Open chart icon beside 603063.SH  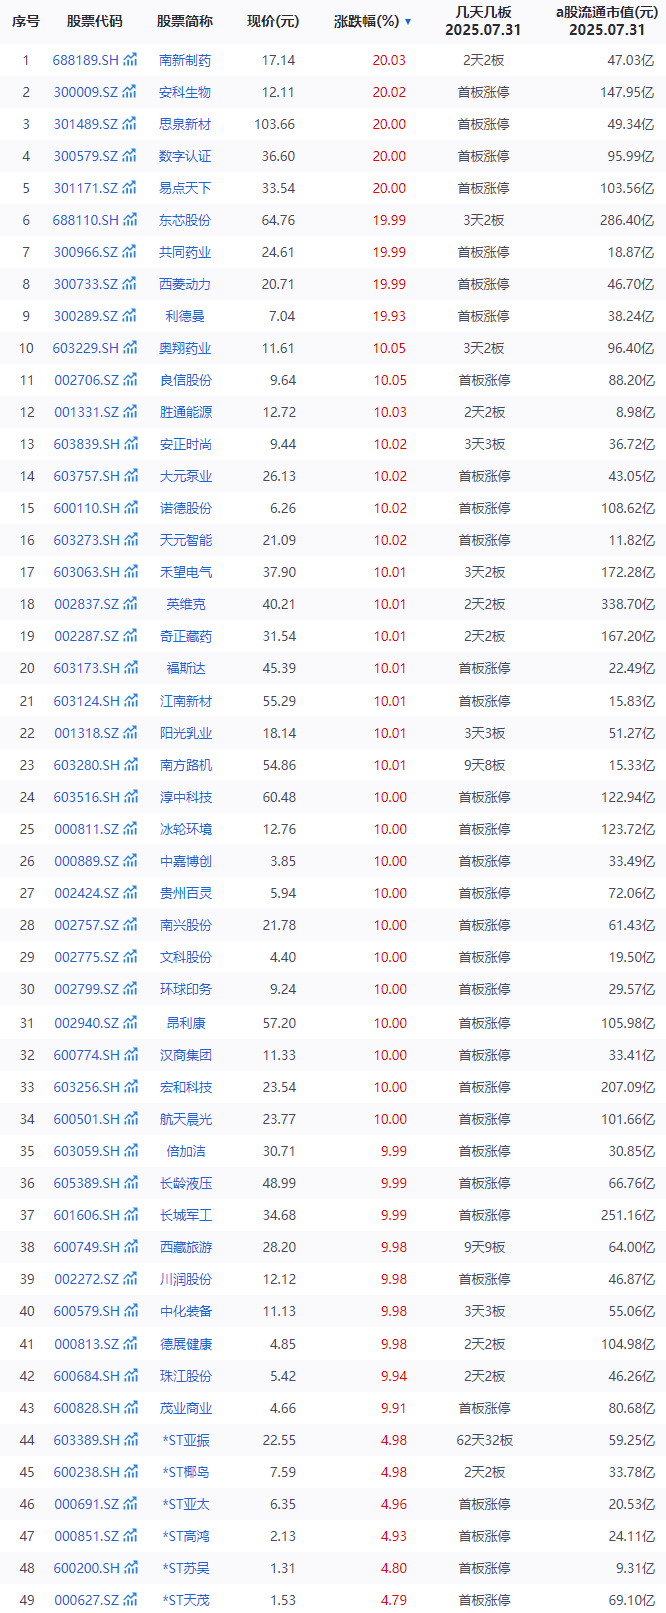tap(130, 572)
